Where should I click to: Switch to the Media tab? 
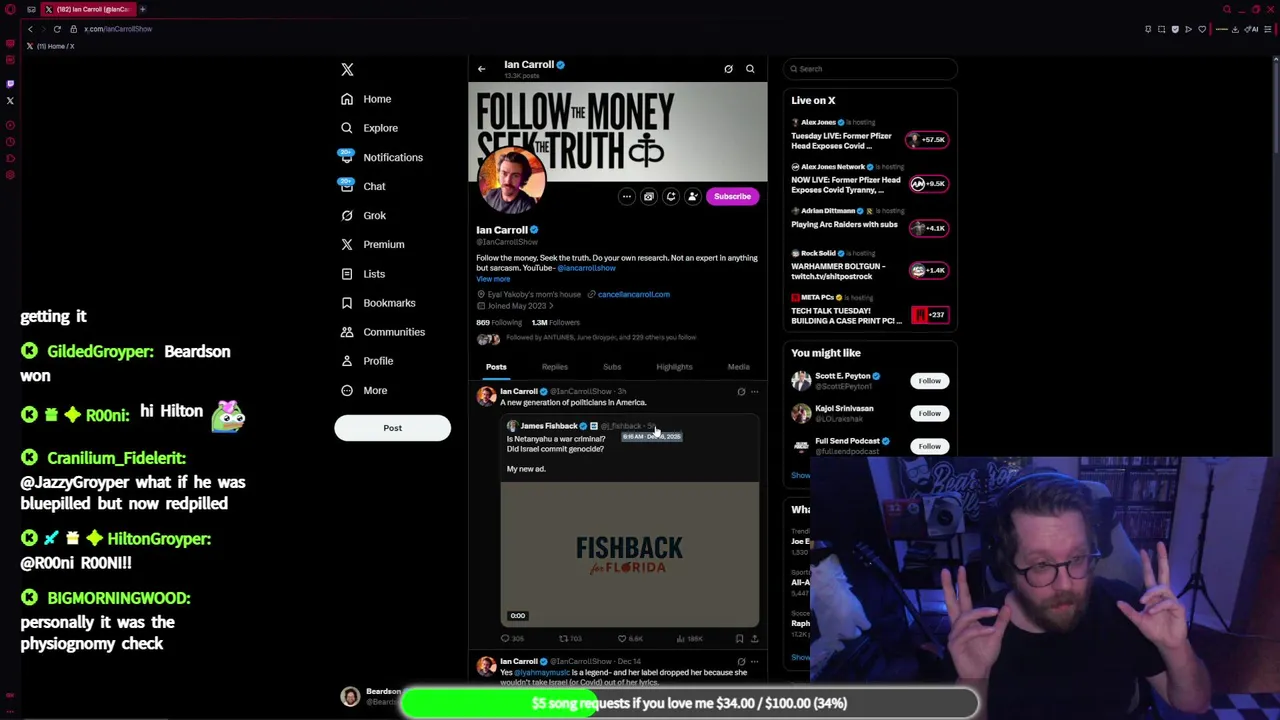pos(738,367)
